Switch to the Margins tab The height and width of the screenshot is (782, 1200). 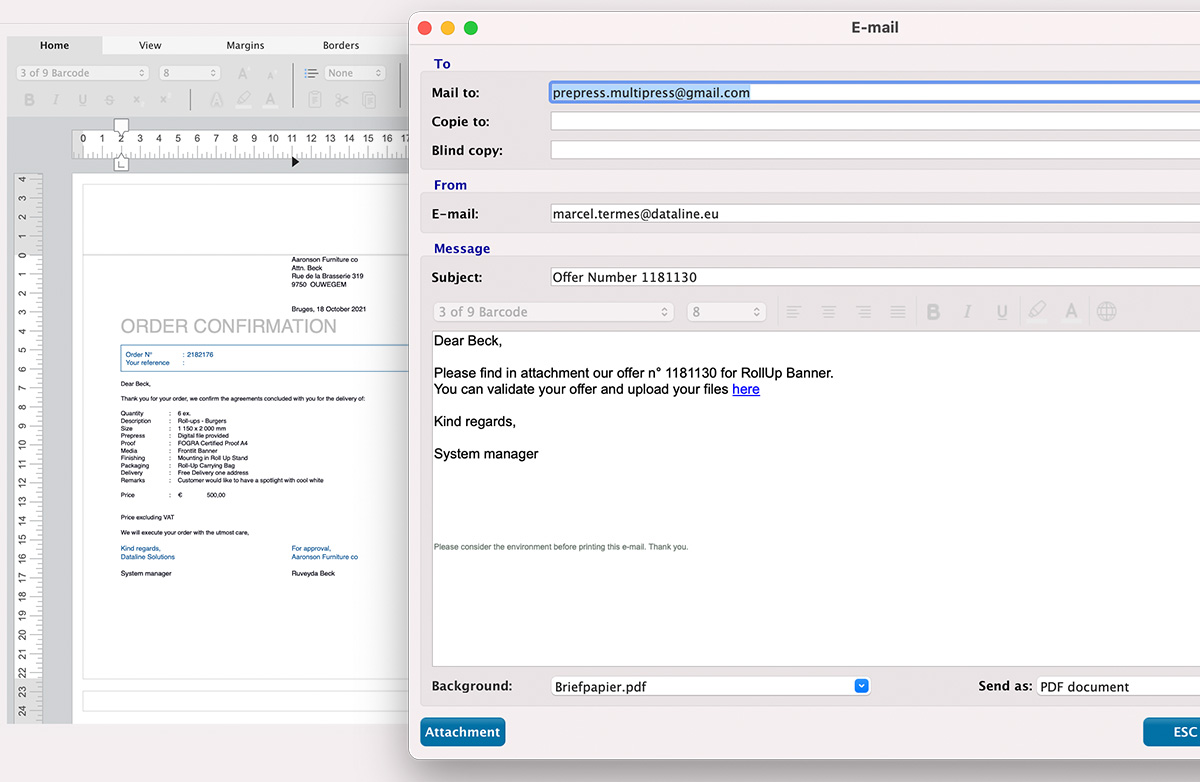click(245, 45)
